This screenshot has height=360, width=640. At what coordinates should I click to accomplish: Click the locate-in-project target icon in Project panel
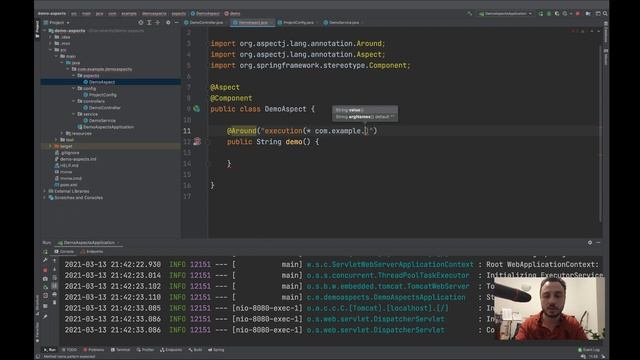pyautogui.click(x=141, y=22)
